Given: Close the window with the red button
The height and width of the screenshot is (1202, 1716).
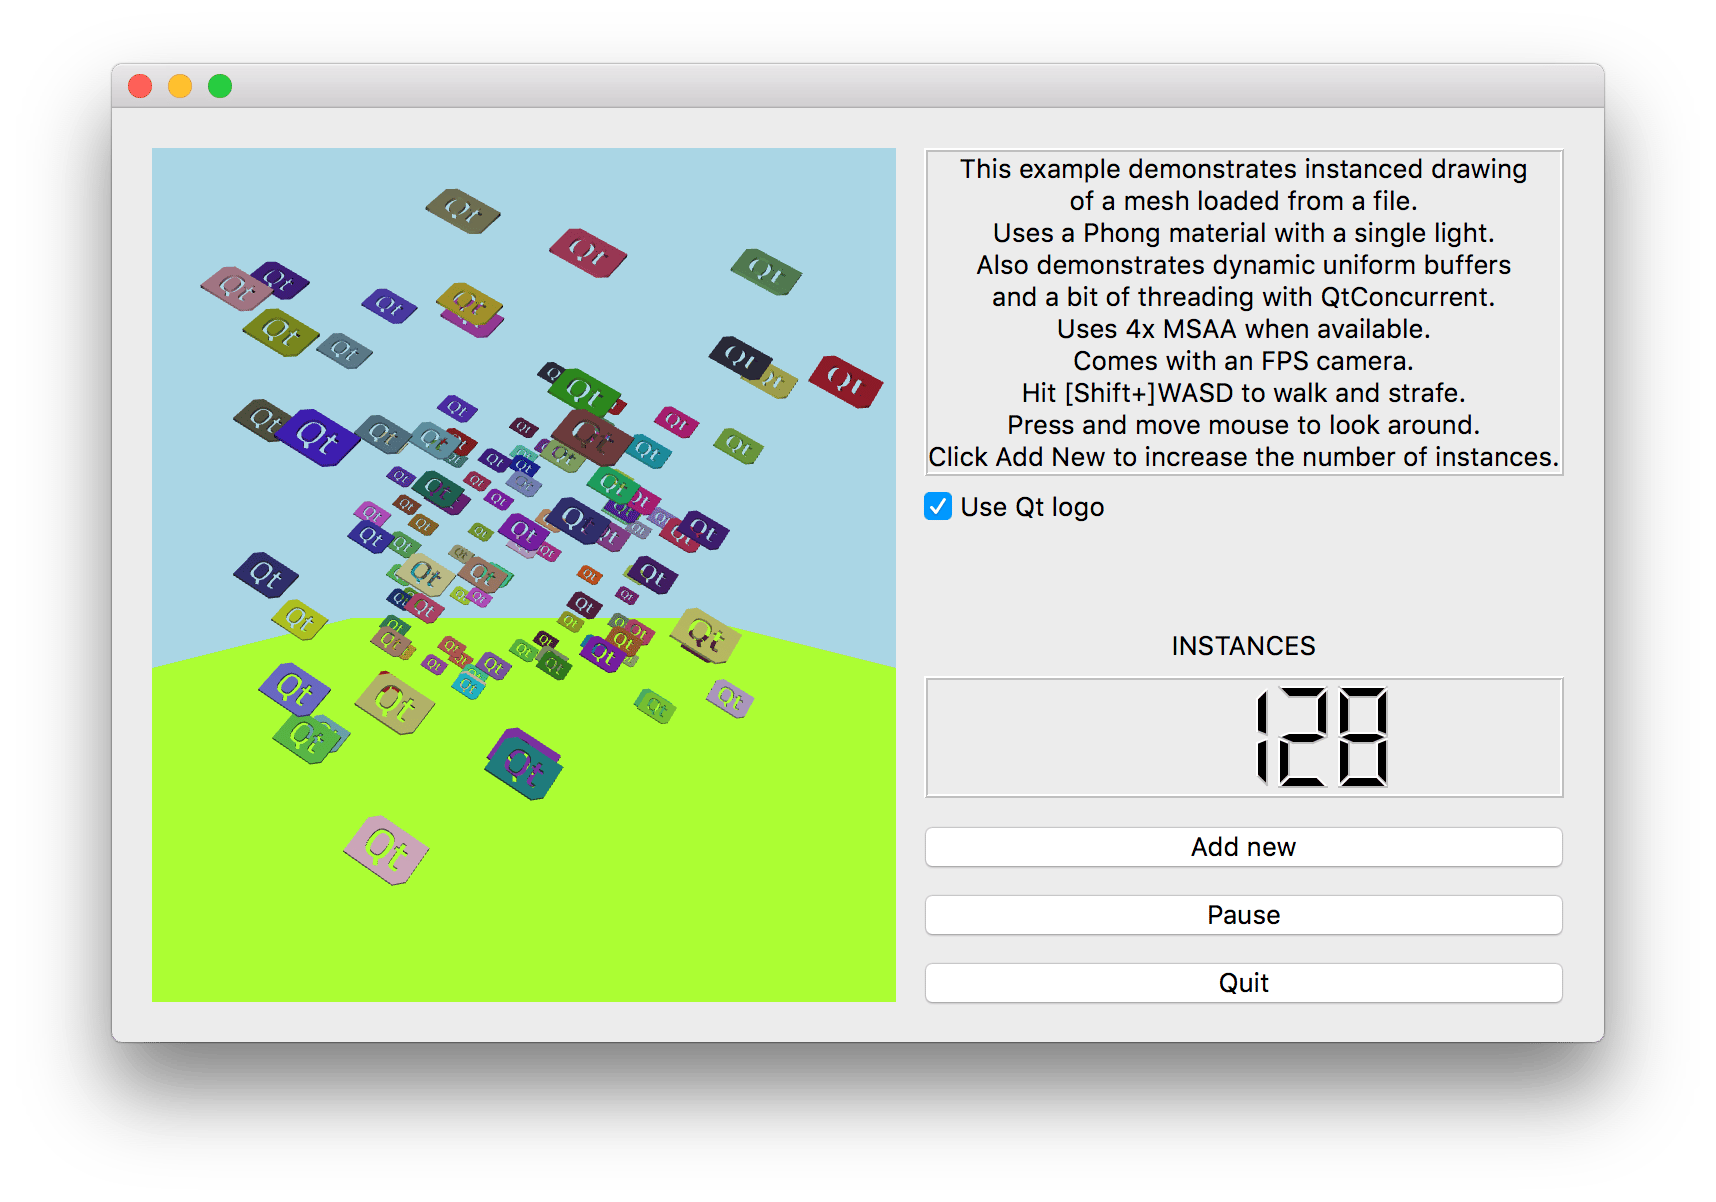Looking at the screenshot, I should click(x=140, y=86).
